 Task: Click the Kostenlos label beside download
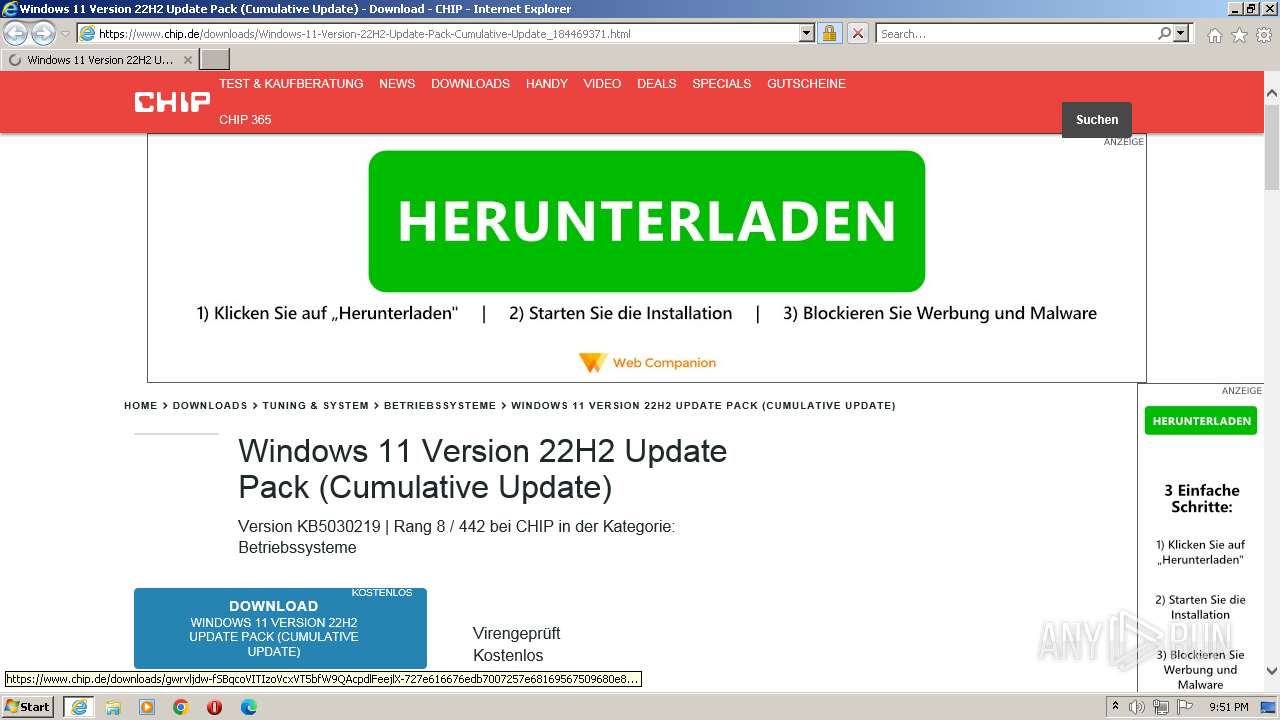[508, 655]
